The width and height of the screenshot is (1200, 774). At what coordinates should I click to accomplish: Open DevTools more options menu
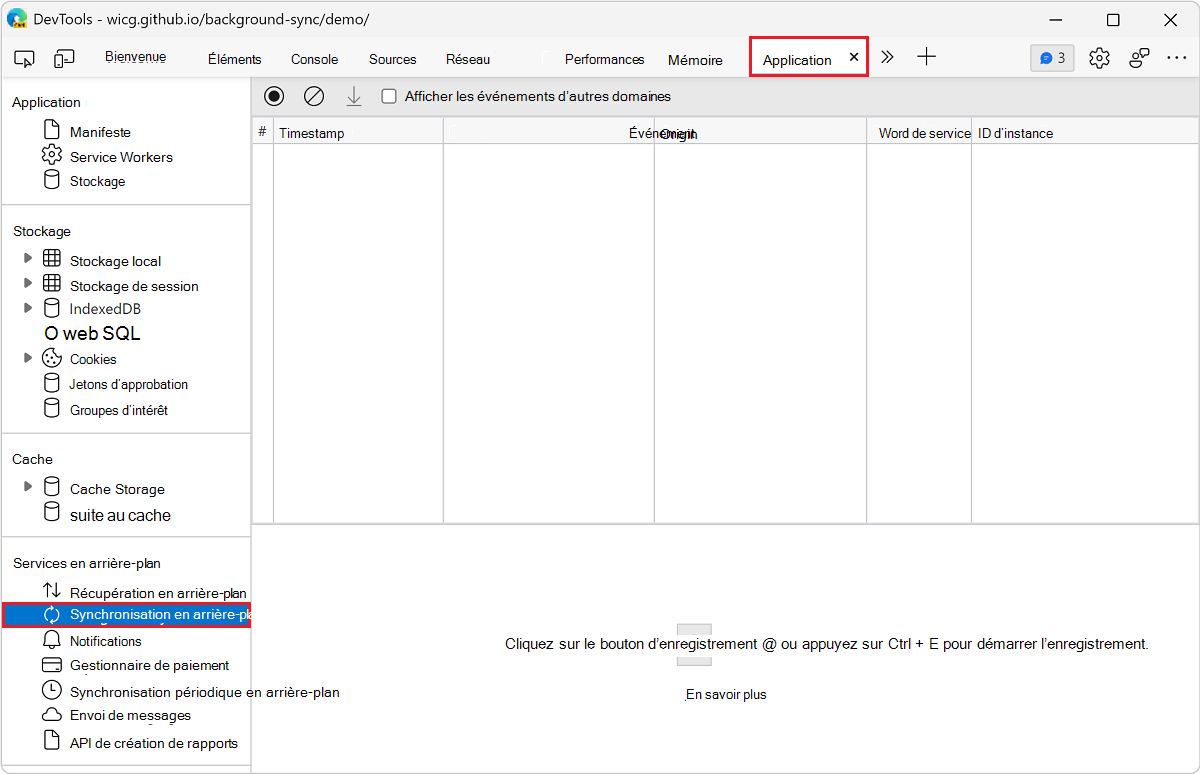pos(1177,57)
